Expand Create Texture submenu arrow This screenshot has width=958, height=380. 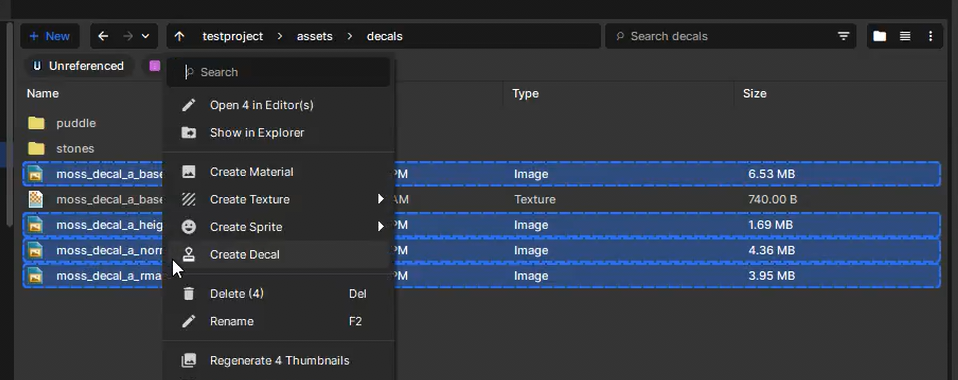click(x=380, y=199)
